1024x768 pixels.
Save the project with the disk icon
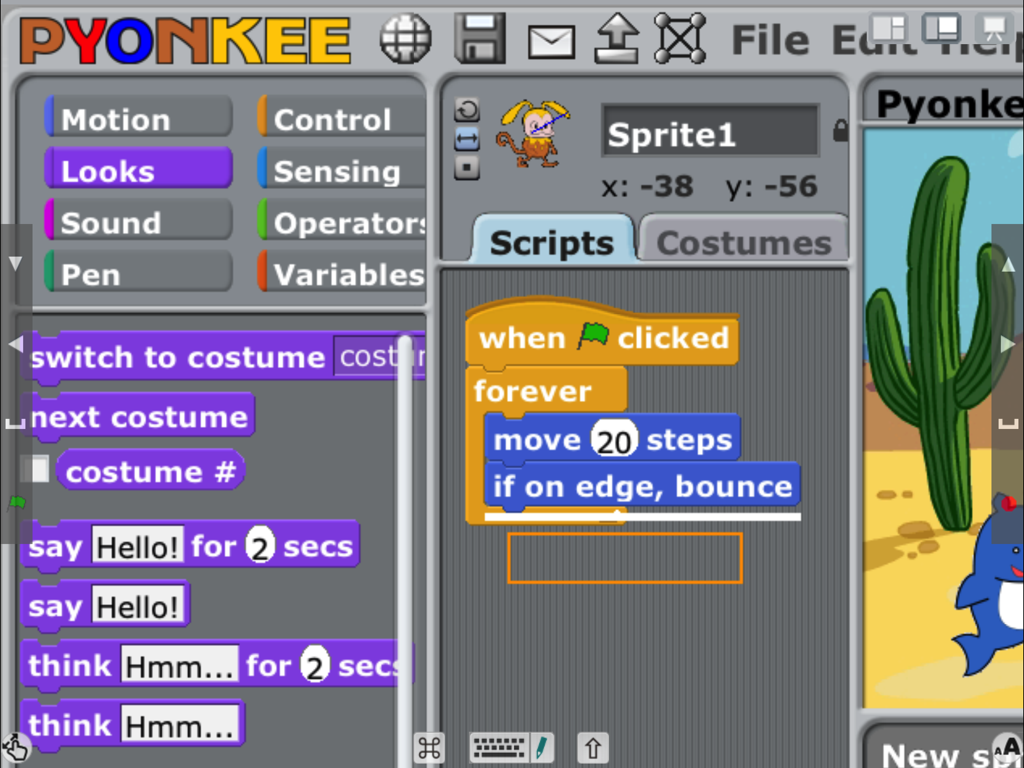tap(481, 38)
